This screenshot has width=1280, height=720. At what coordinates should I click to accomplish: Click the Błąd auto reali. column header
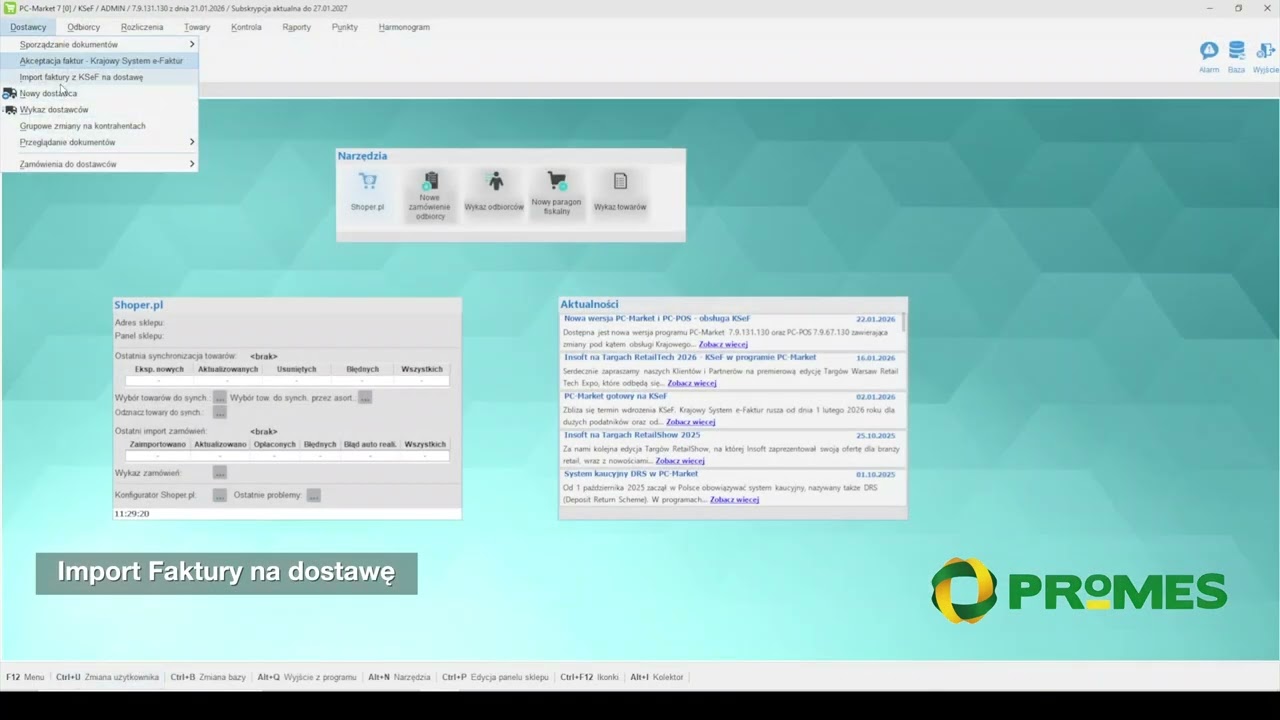(370, 444)
